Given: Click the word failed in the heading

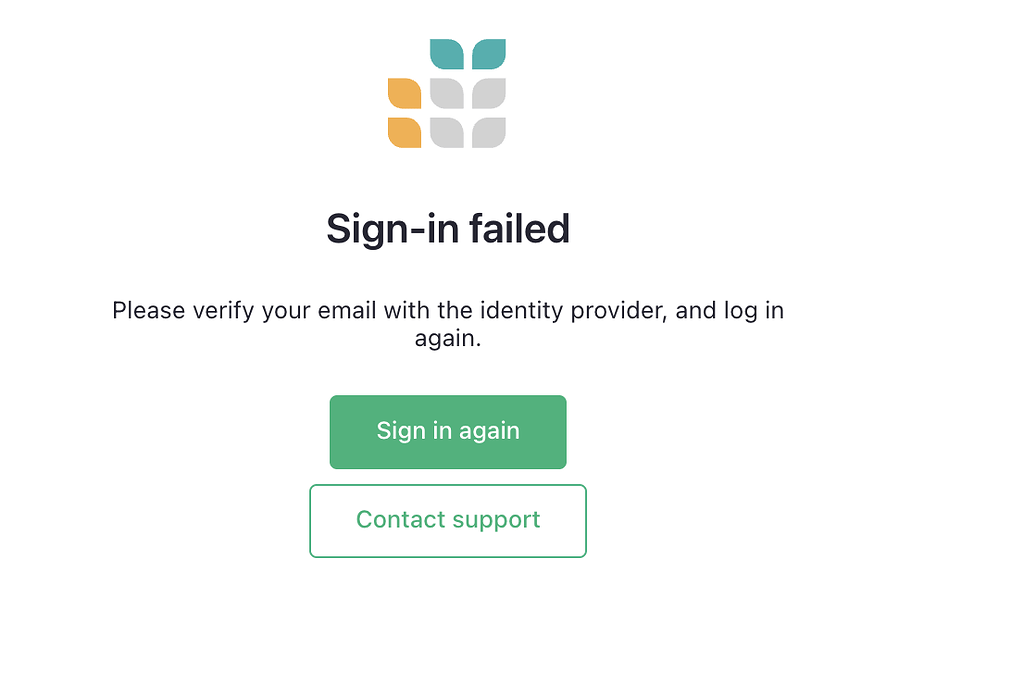Looking at the screenshot, I should (519, 228).
